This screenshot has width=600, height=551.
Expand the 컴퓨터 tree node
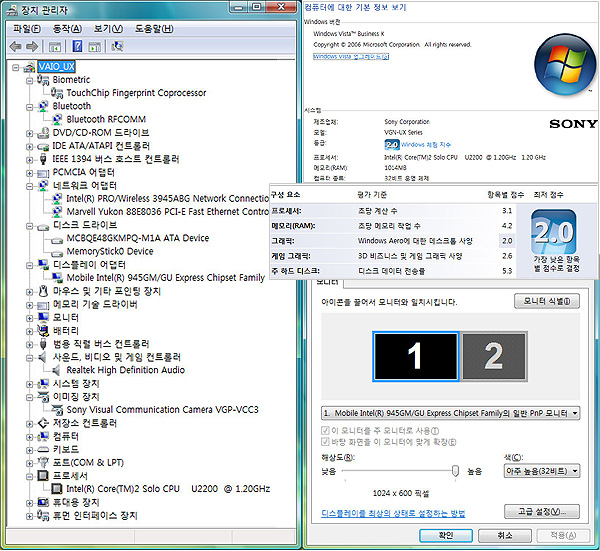pyautogui.click(x=29, y=437)
